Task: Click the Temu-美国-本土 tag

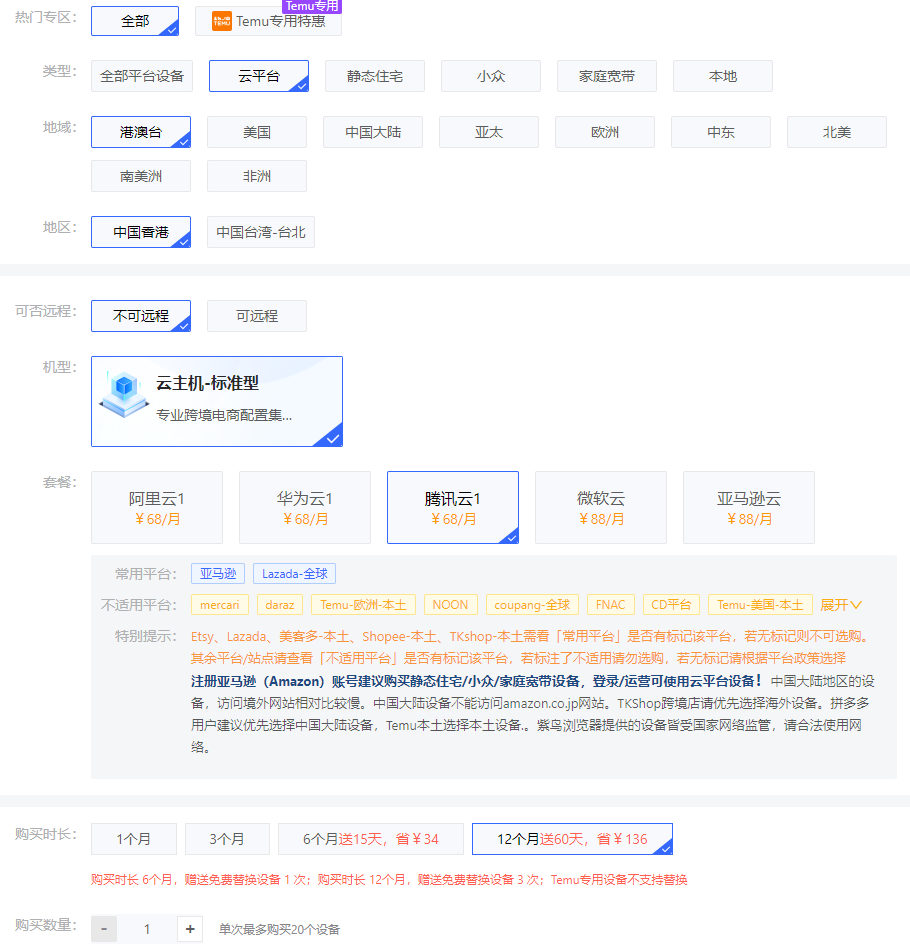Action: (x=760, y=605)
